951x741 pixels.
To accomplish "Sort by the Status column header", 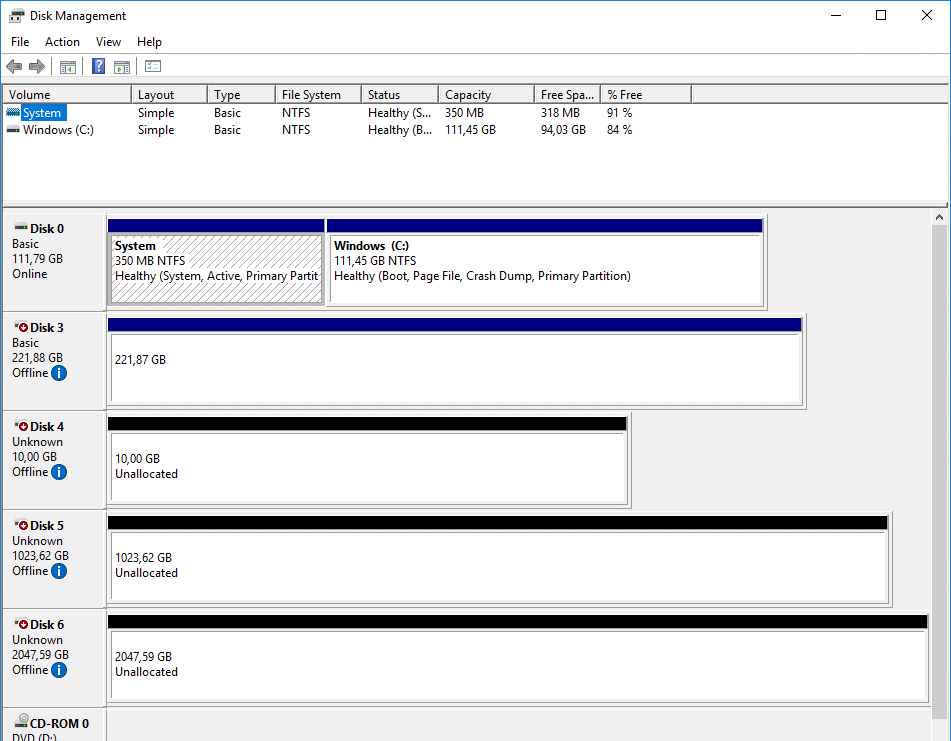I will 400,95.
